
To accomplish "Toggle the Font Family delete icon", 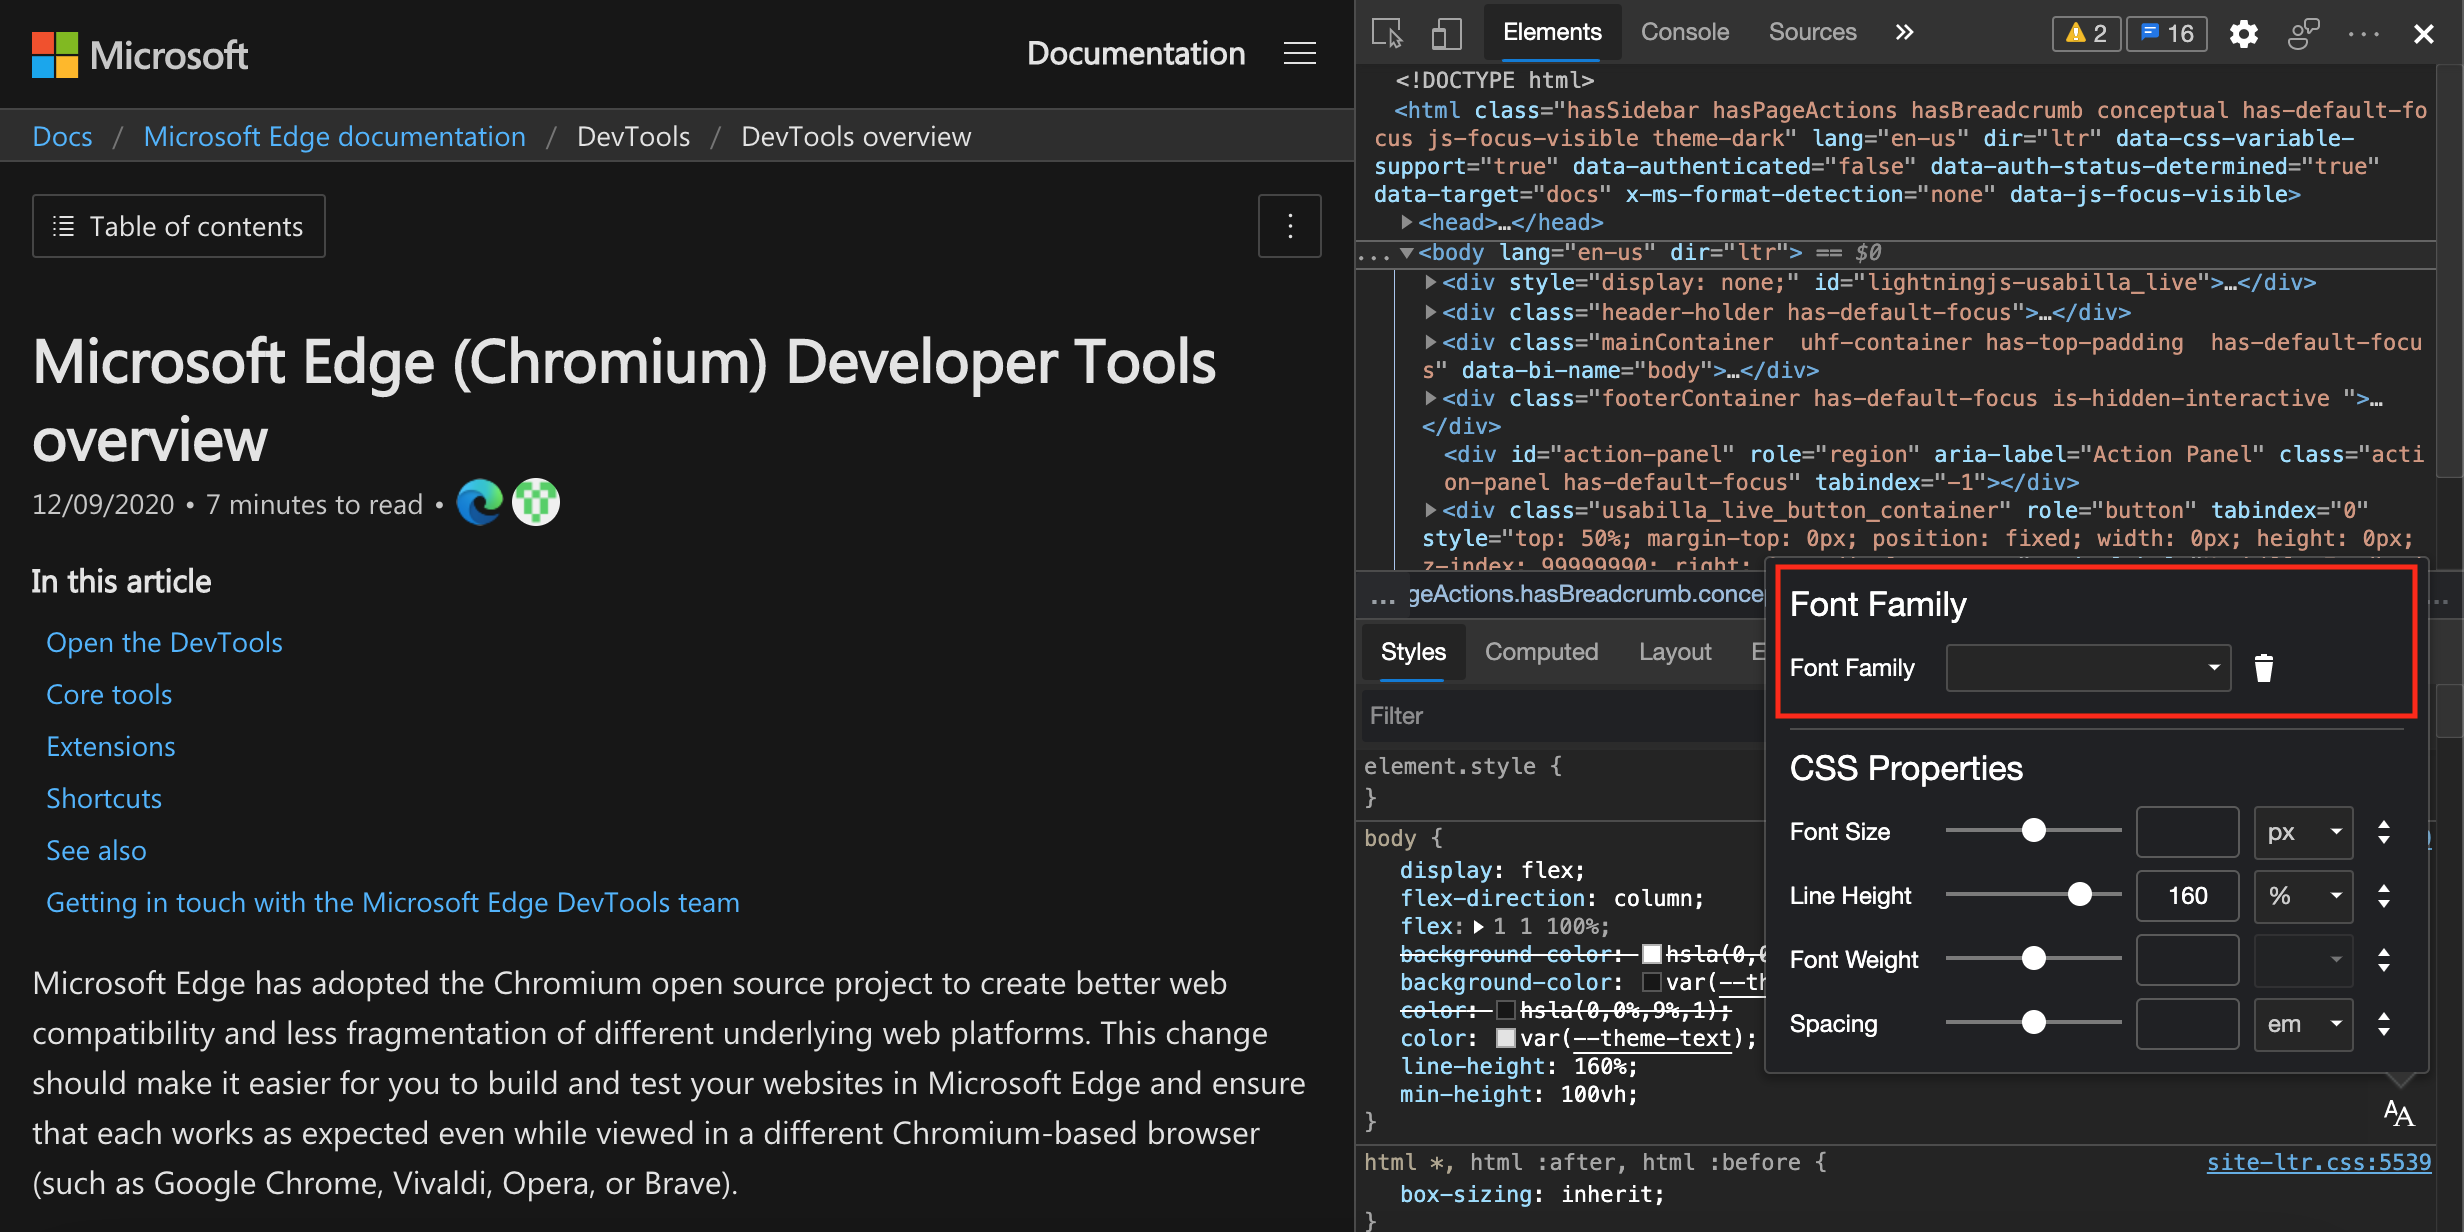I will 2264,666.
